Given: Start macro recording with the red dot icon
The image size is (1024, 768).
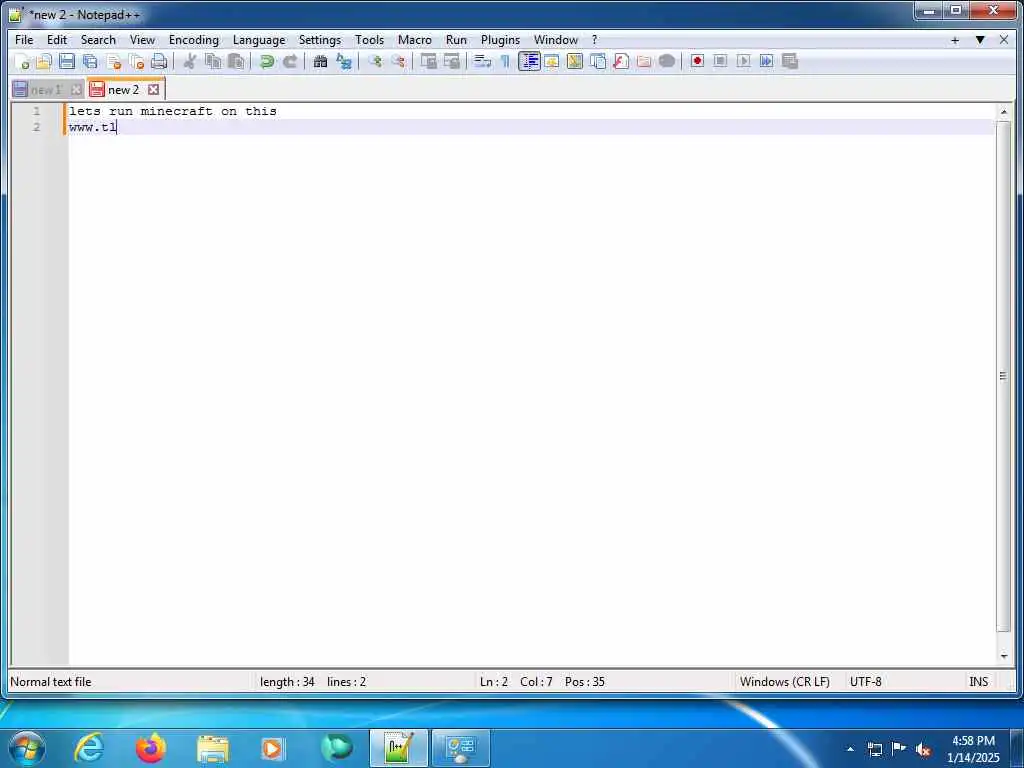Looking at the screenshot, I should pos(697,61).
